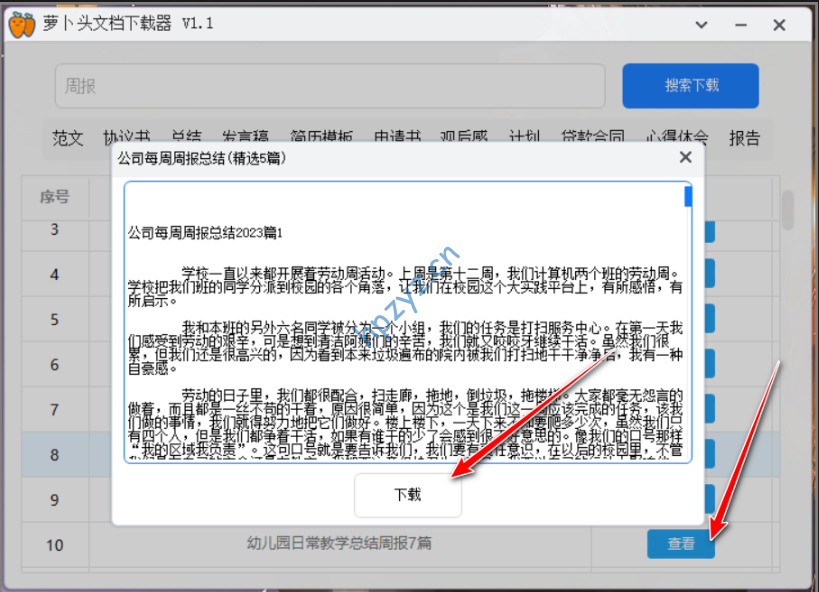Click 查看 button for row 10

point(681,544)
